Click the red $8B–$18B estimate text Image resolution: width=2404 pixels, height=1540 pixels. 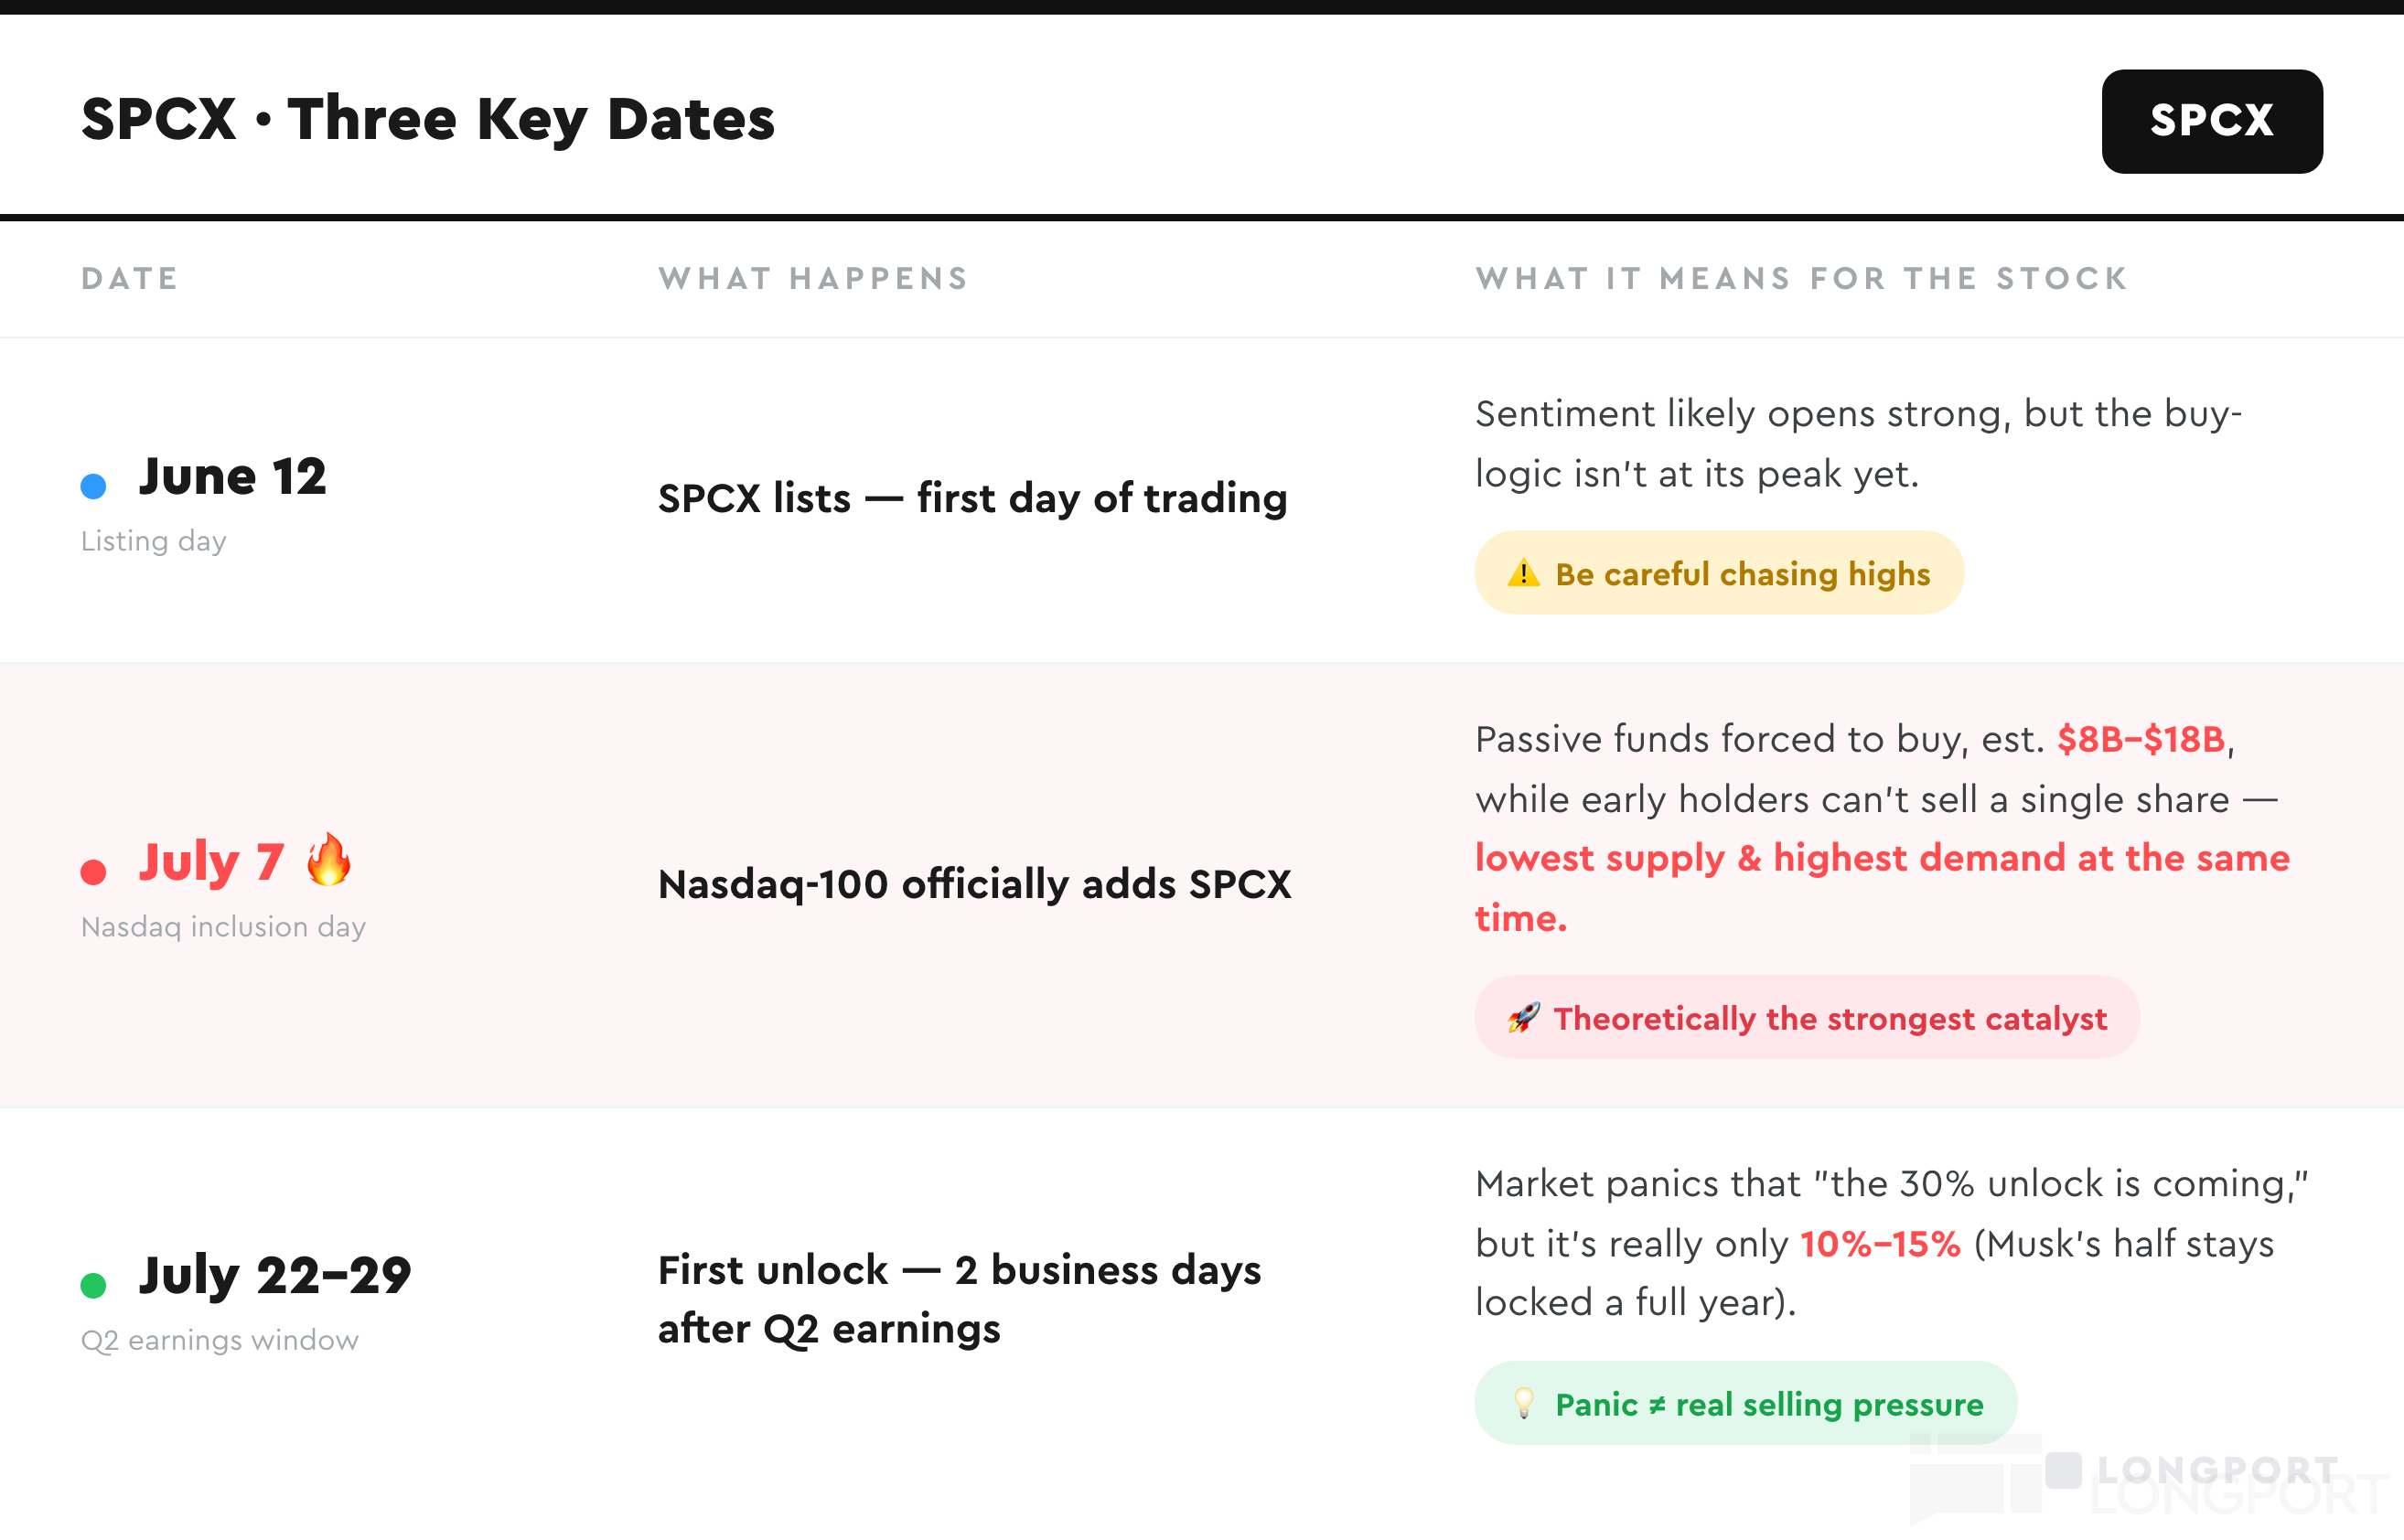coord(2140,739)
